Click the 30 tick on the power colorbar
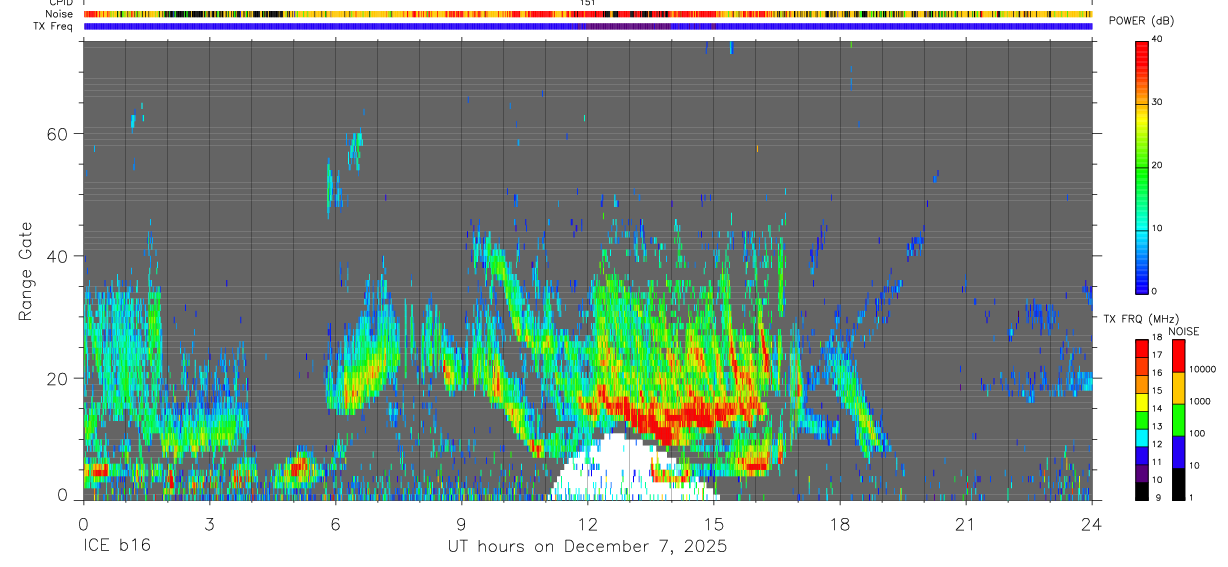 [1156, 102]
